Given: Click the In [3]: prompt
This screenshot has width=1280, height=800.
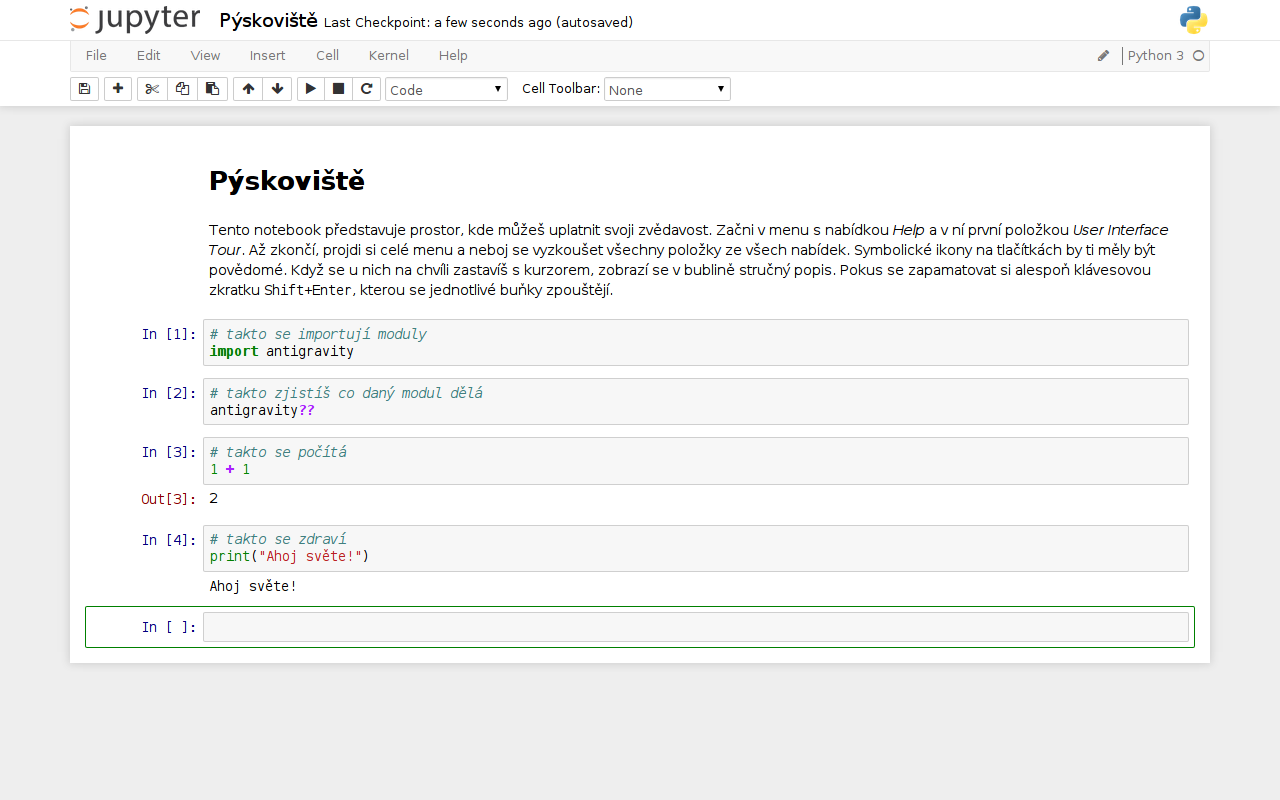Looking at the screenshot, I should coord(169,452).
